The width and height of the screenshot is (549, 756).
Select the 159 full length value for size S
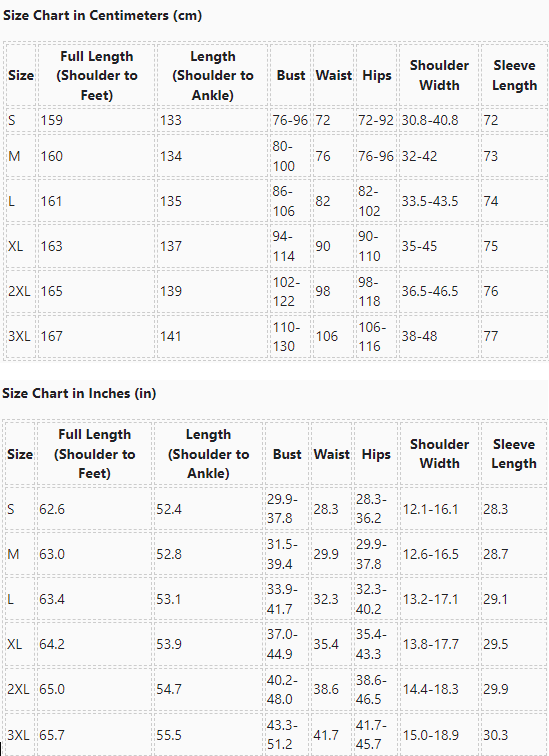[52, 120]
